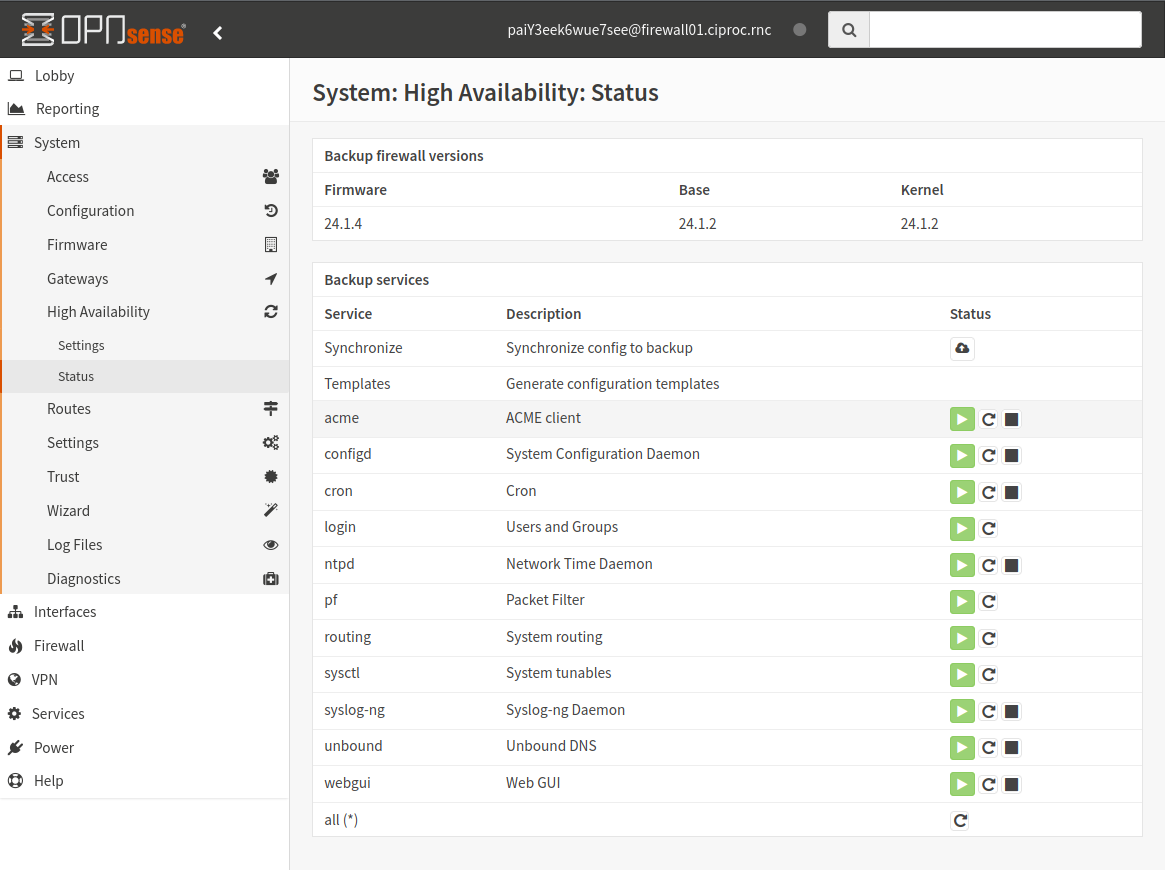The height and width of the screenshot is (870, 1165).
Task: Restart the webgui service
Action: pyautogui.click(x=988, y=784)
